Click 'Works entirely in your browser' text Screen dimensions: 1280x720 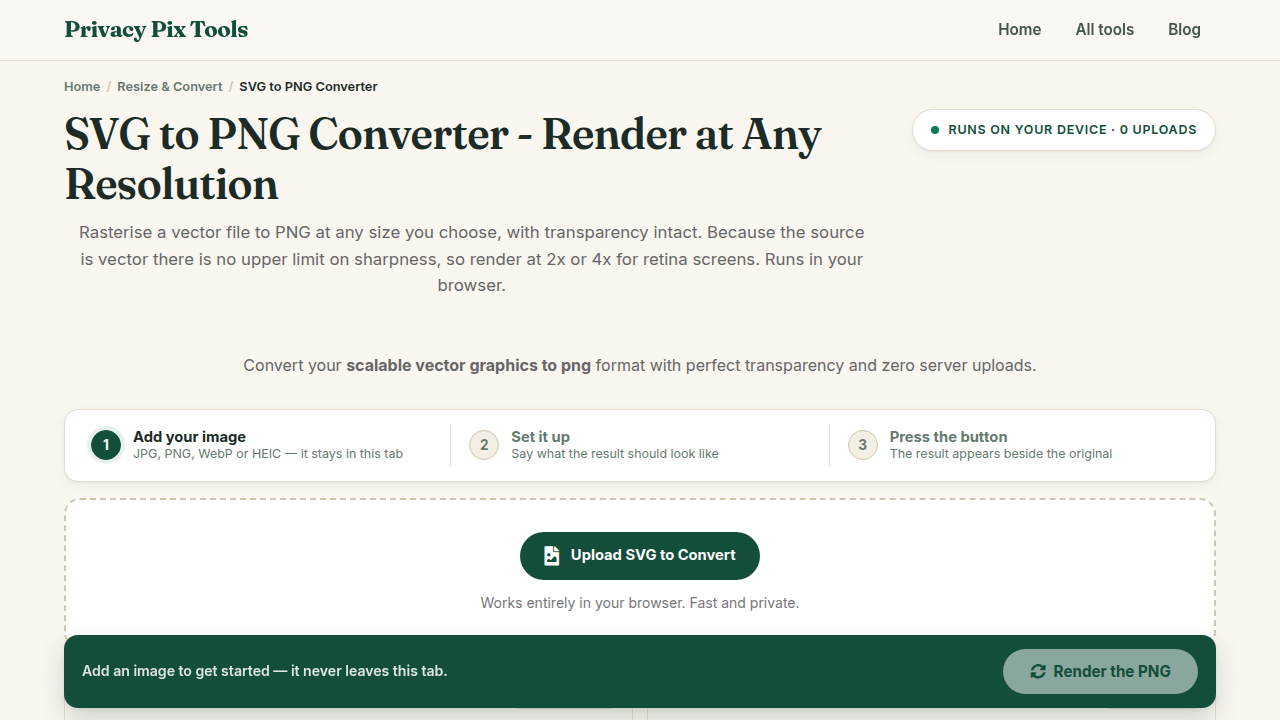[x=640, y=603]
